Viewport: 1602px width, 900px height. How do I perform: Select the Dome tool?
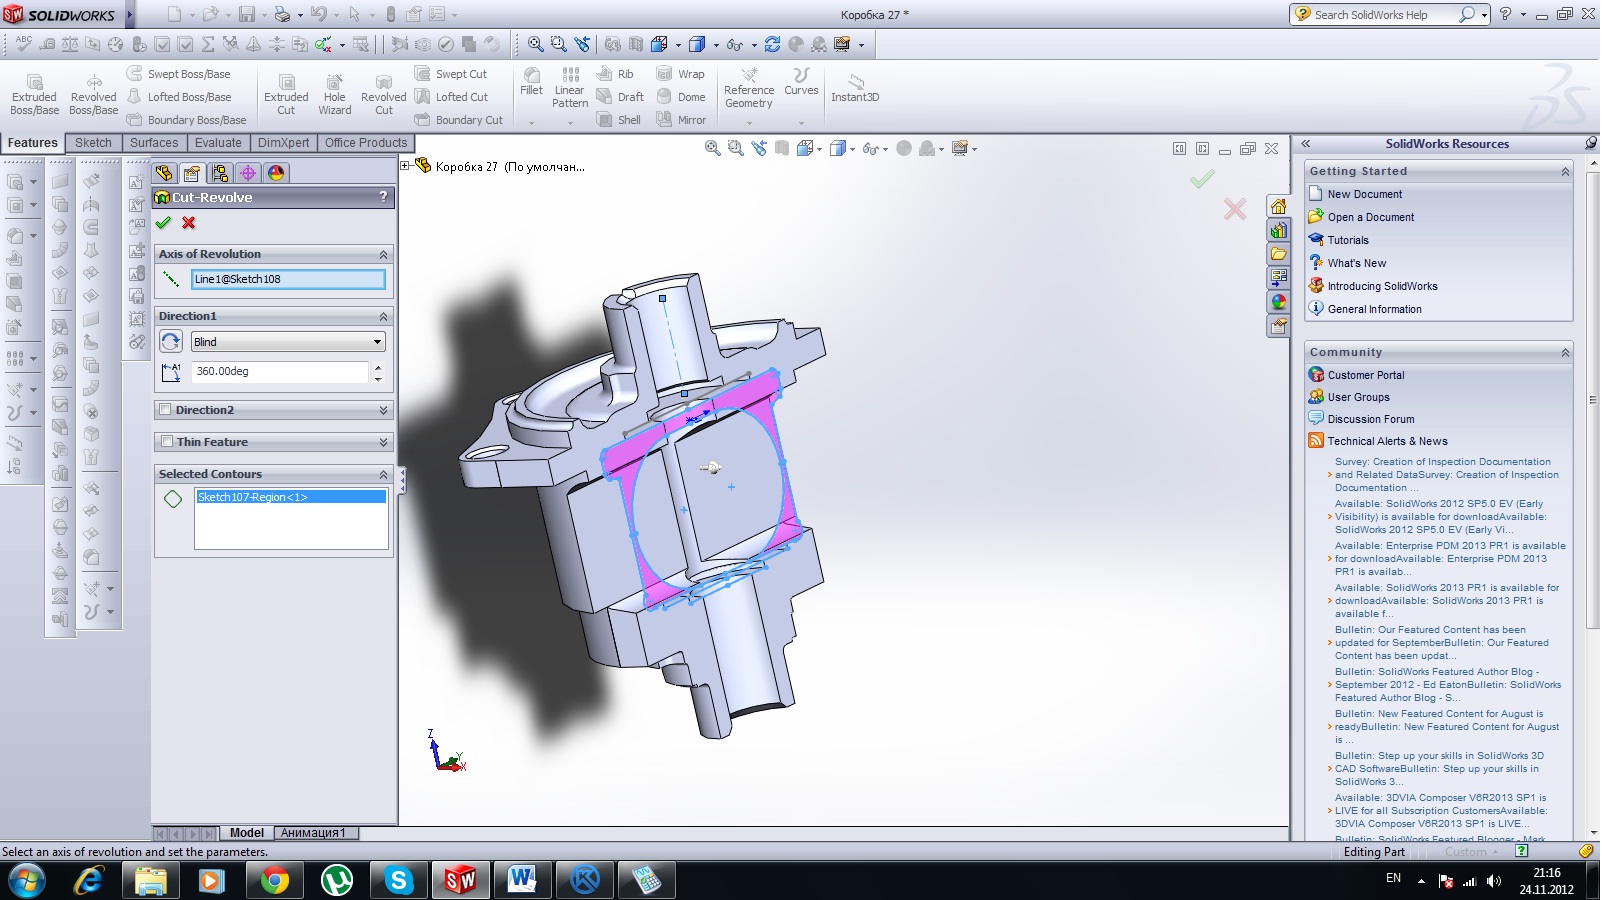point(681,97)
